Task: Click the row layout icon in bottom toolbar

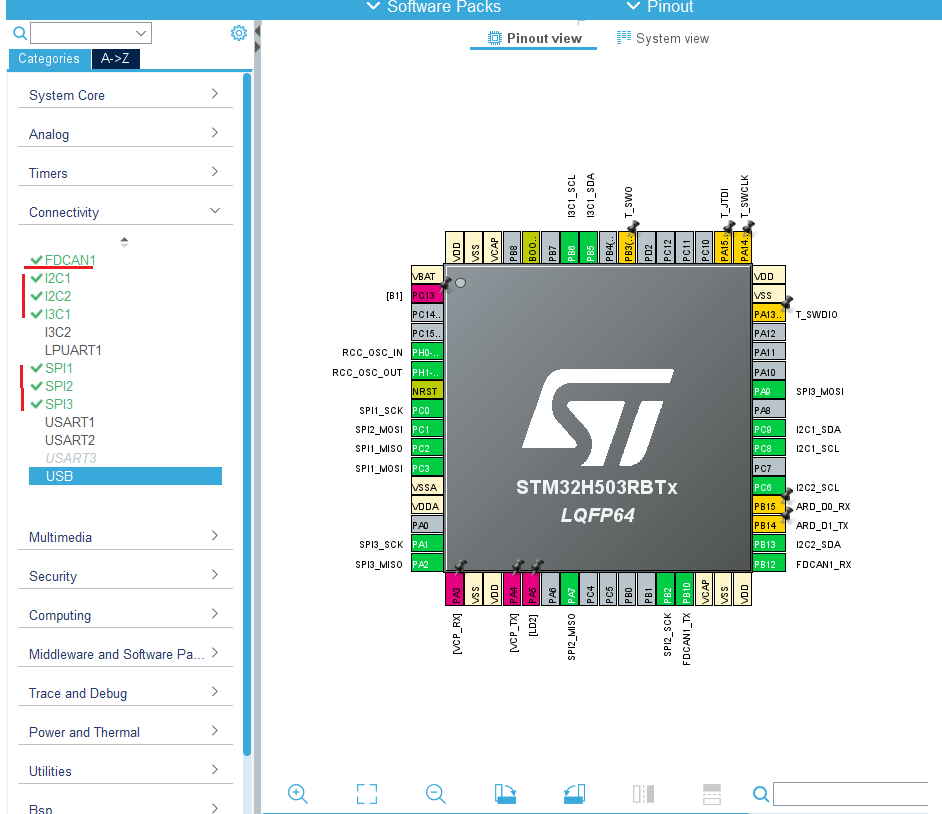Action: coord(711,794)
